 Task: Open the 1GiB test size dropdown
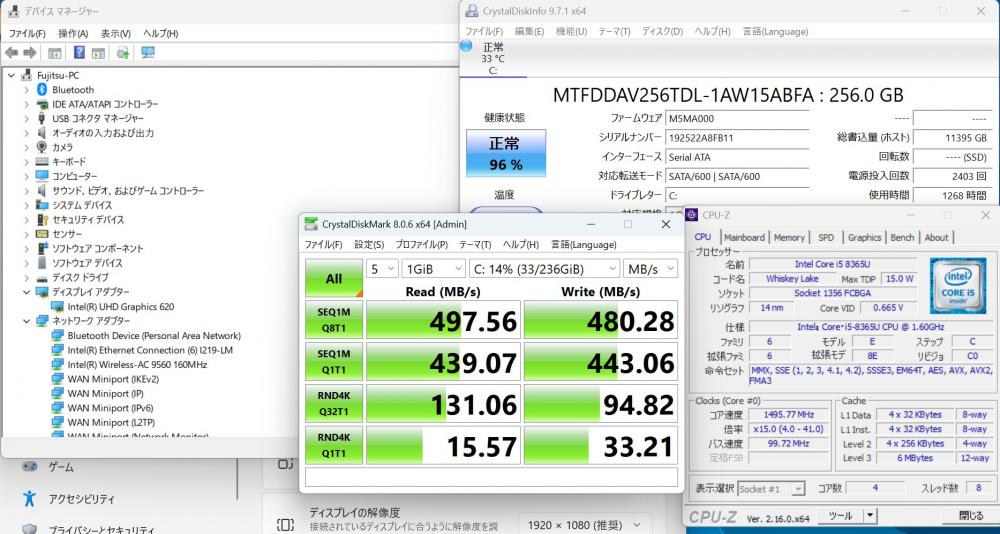pos(432,269)
